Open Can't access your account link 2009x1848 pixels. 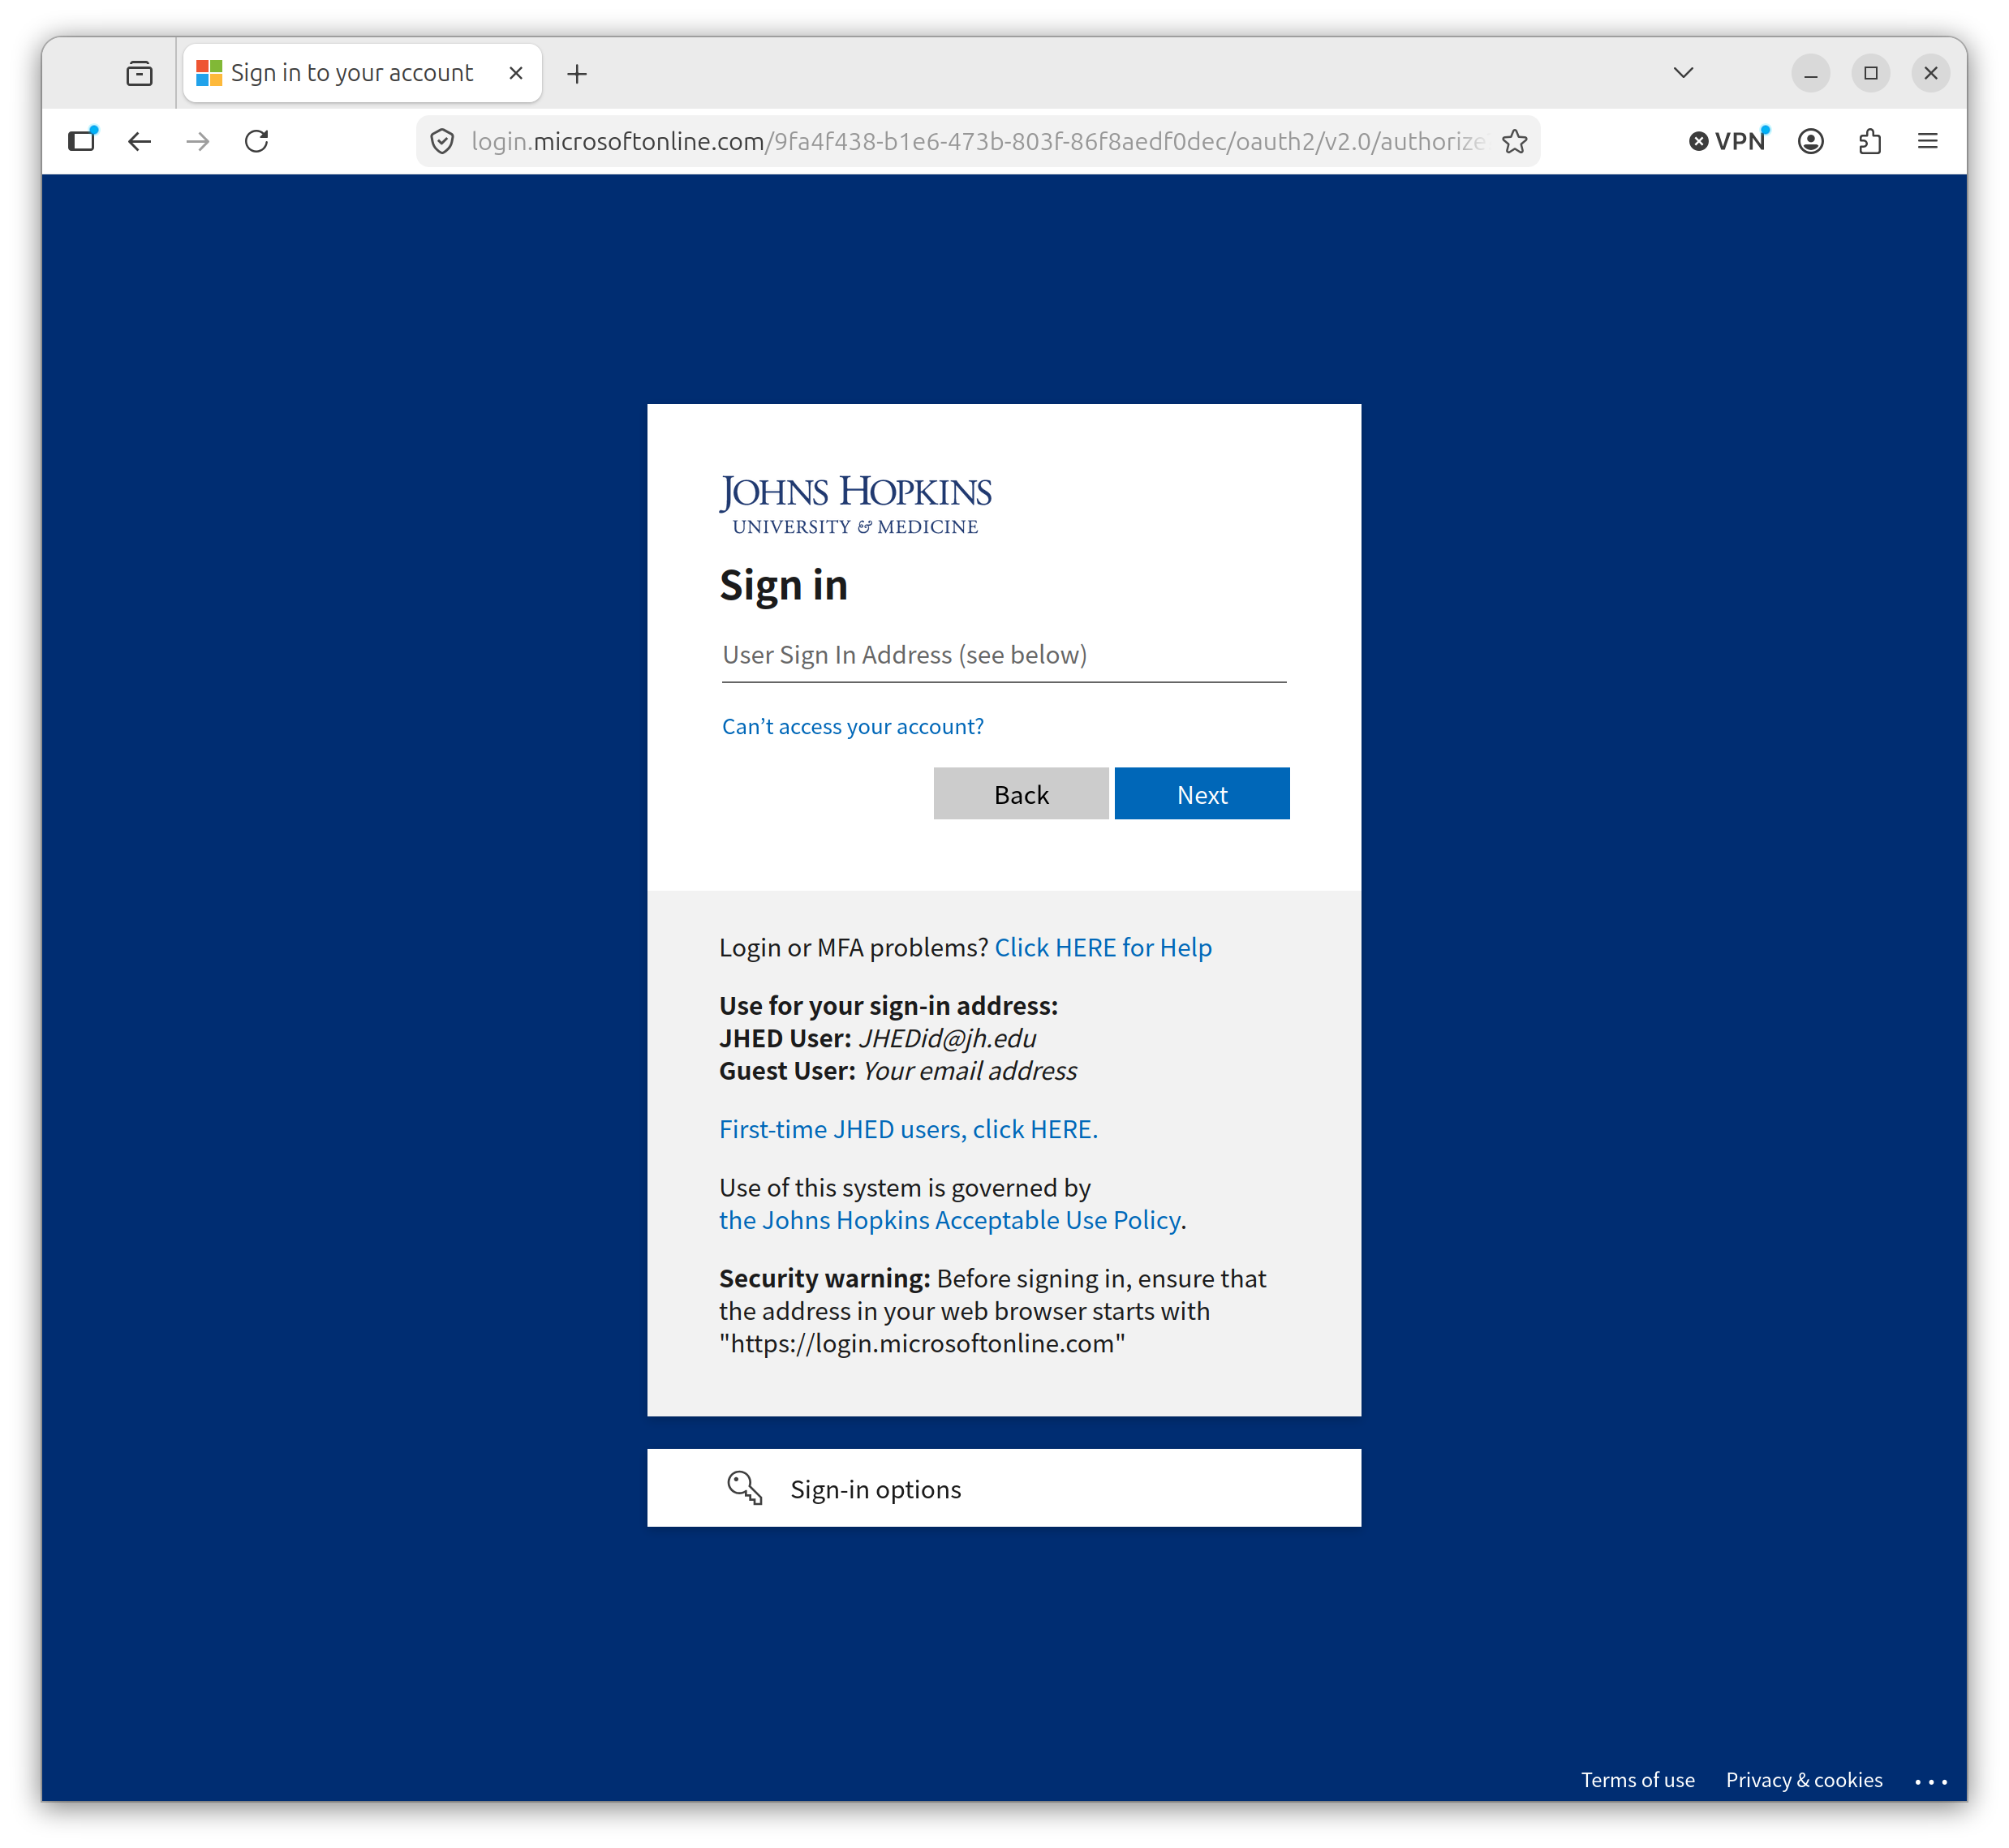[x=852, y=726]
